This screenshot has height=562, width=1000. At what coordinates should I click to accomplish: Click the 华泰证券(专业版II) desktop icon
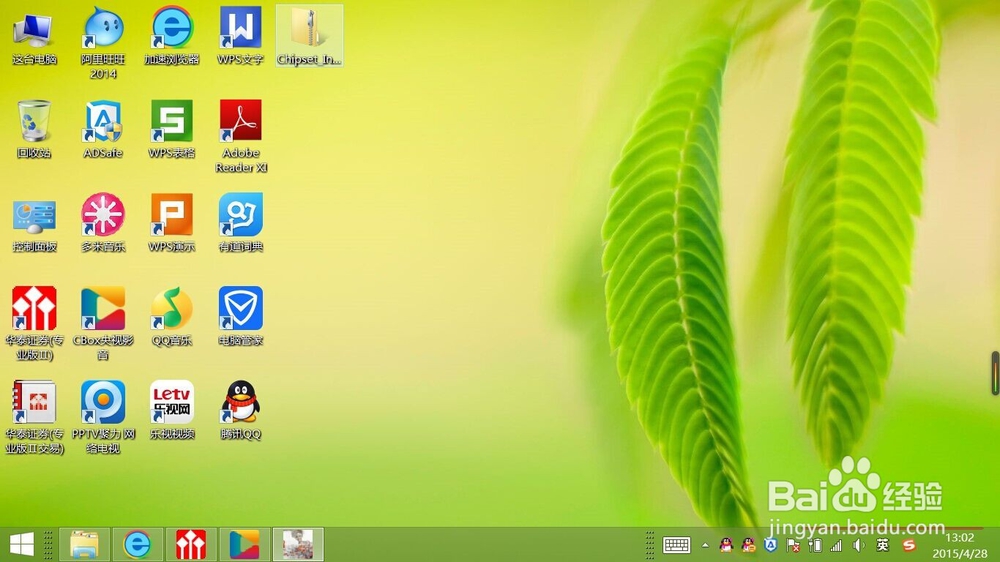coord(34,323)
